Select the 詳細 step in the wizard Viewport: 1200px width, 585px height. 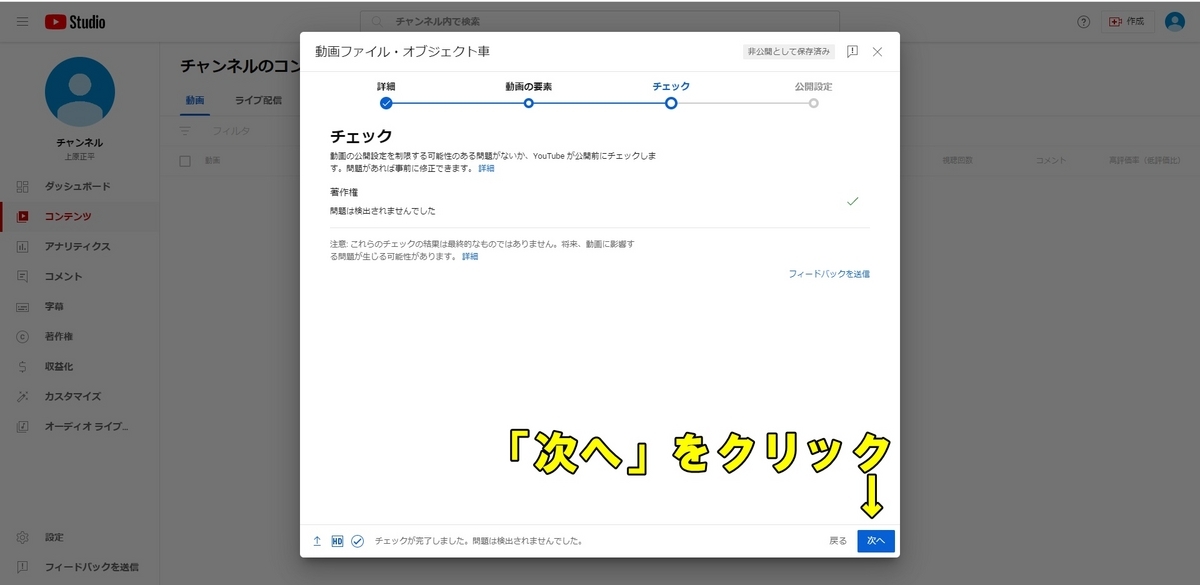pyautogui.click(x=387, y=103)
